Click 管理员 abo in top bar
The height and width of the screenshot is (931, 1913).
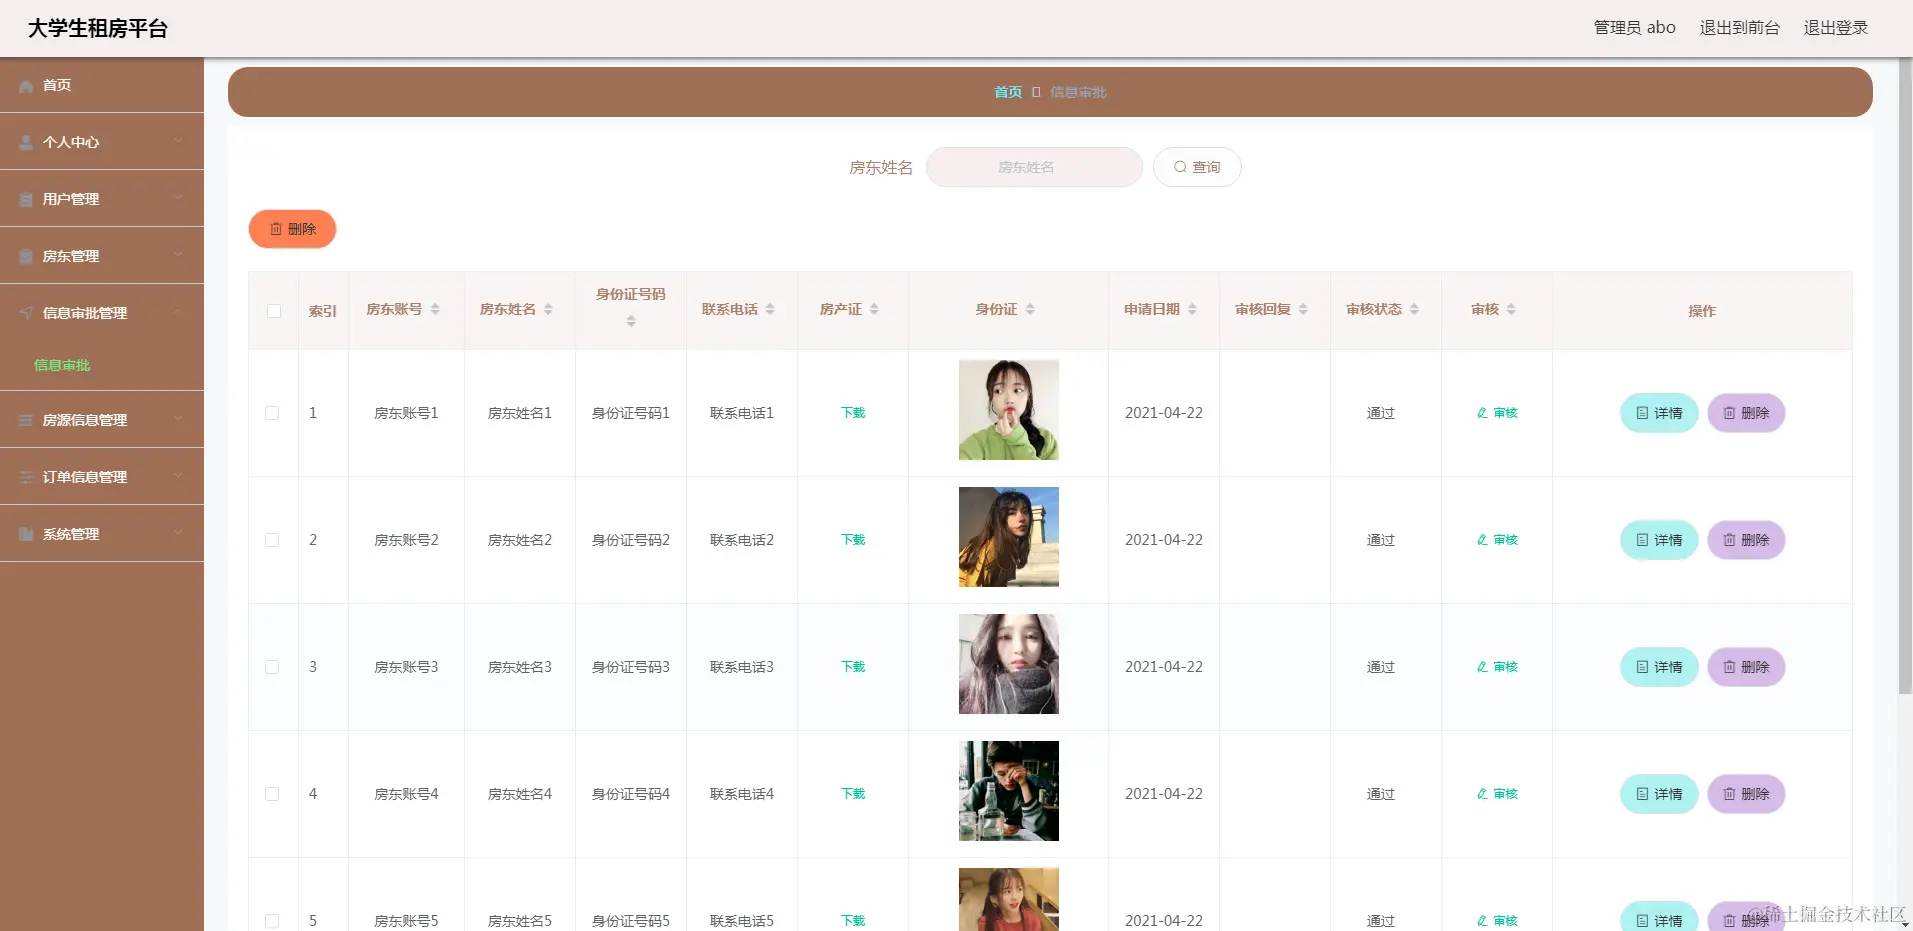click(1634, 28)
